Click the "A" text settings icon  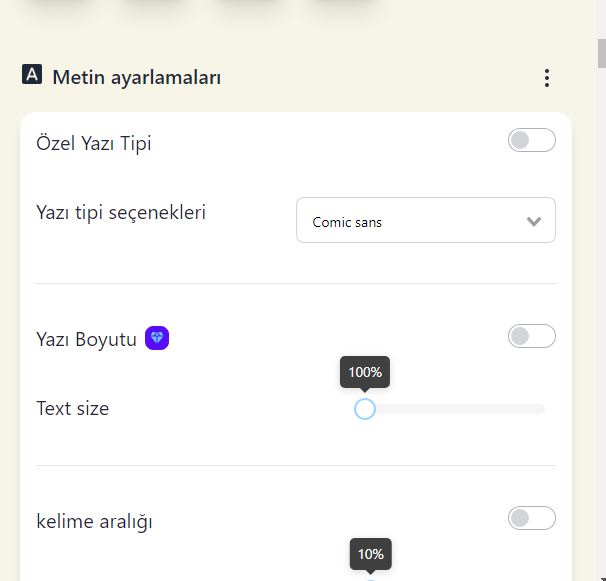point(32,74)
